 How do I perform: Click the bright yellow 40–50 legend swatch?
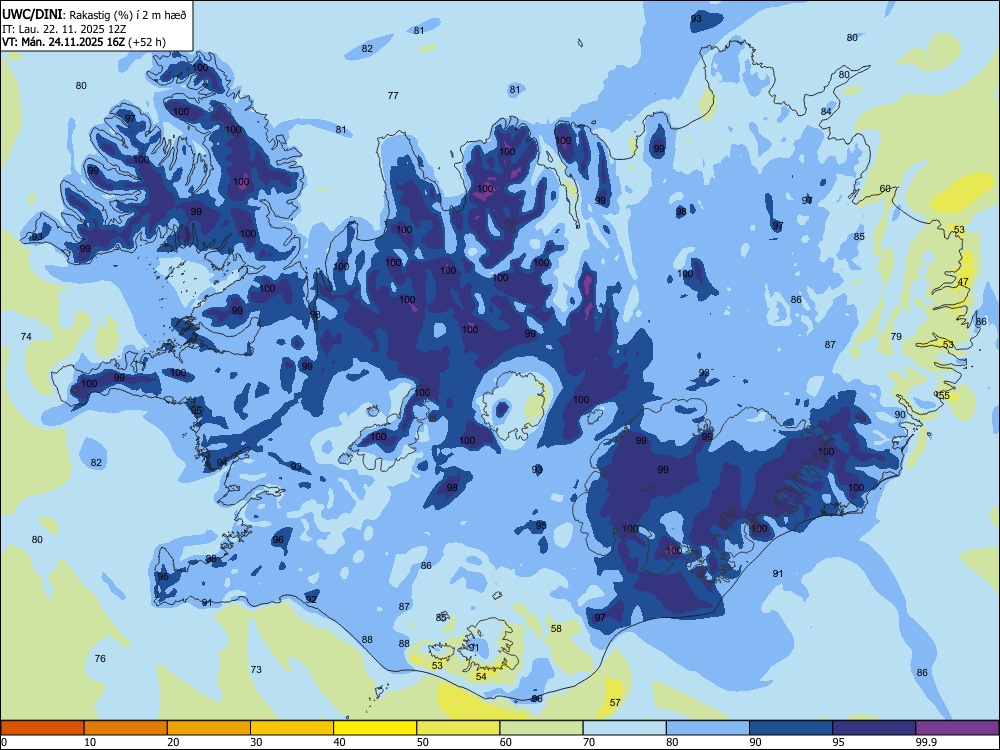375,728
